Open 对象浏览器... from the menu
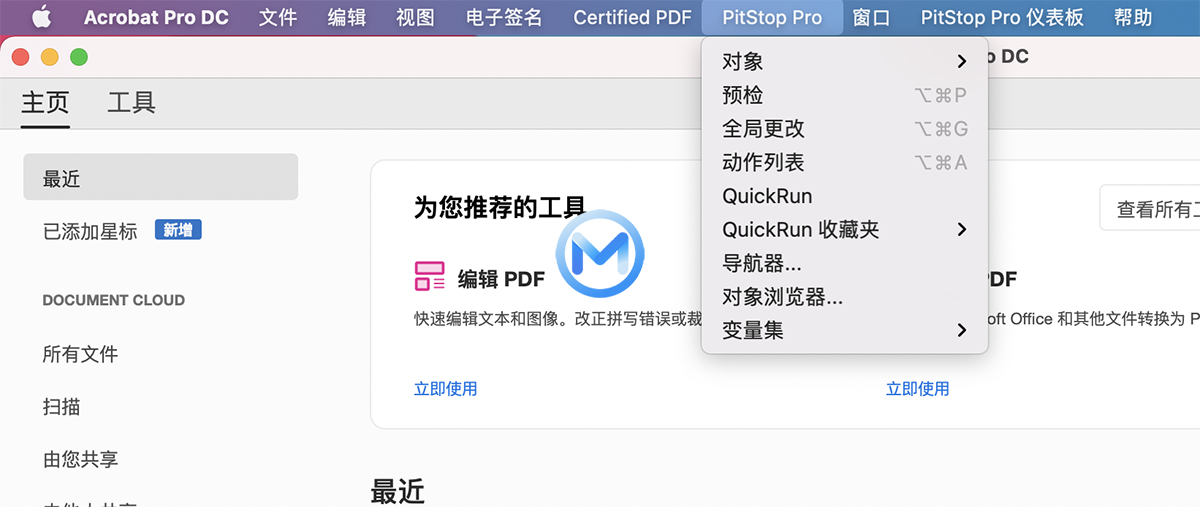This screenshot has width=1200, height=507. 845,297
